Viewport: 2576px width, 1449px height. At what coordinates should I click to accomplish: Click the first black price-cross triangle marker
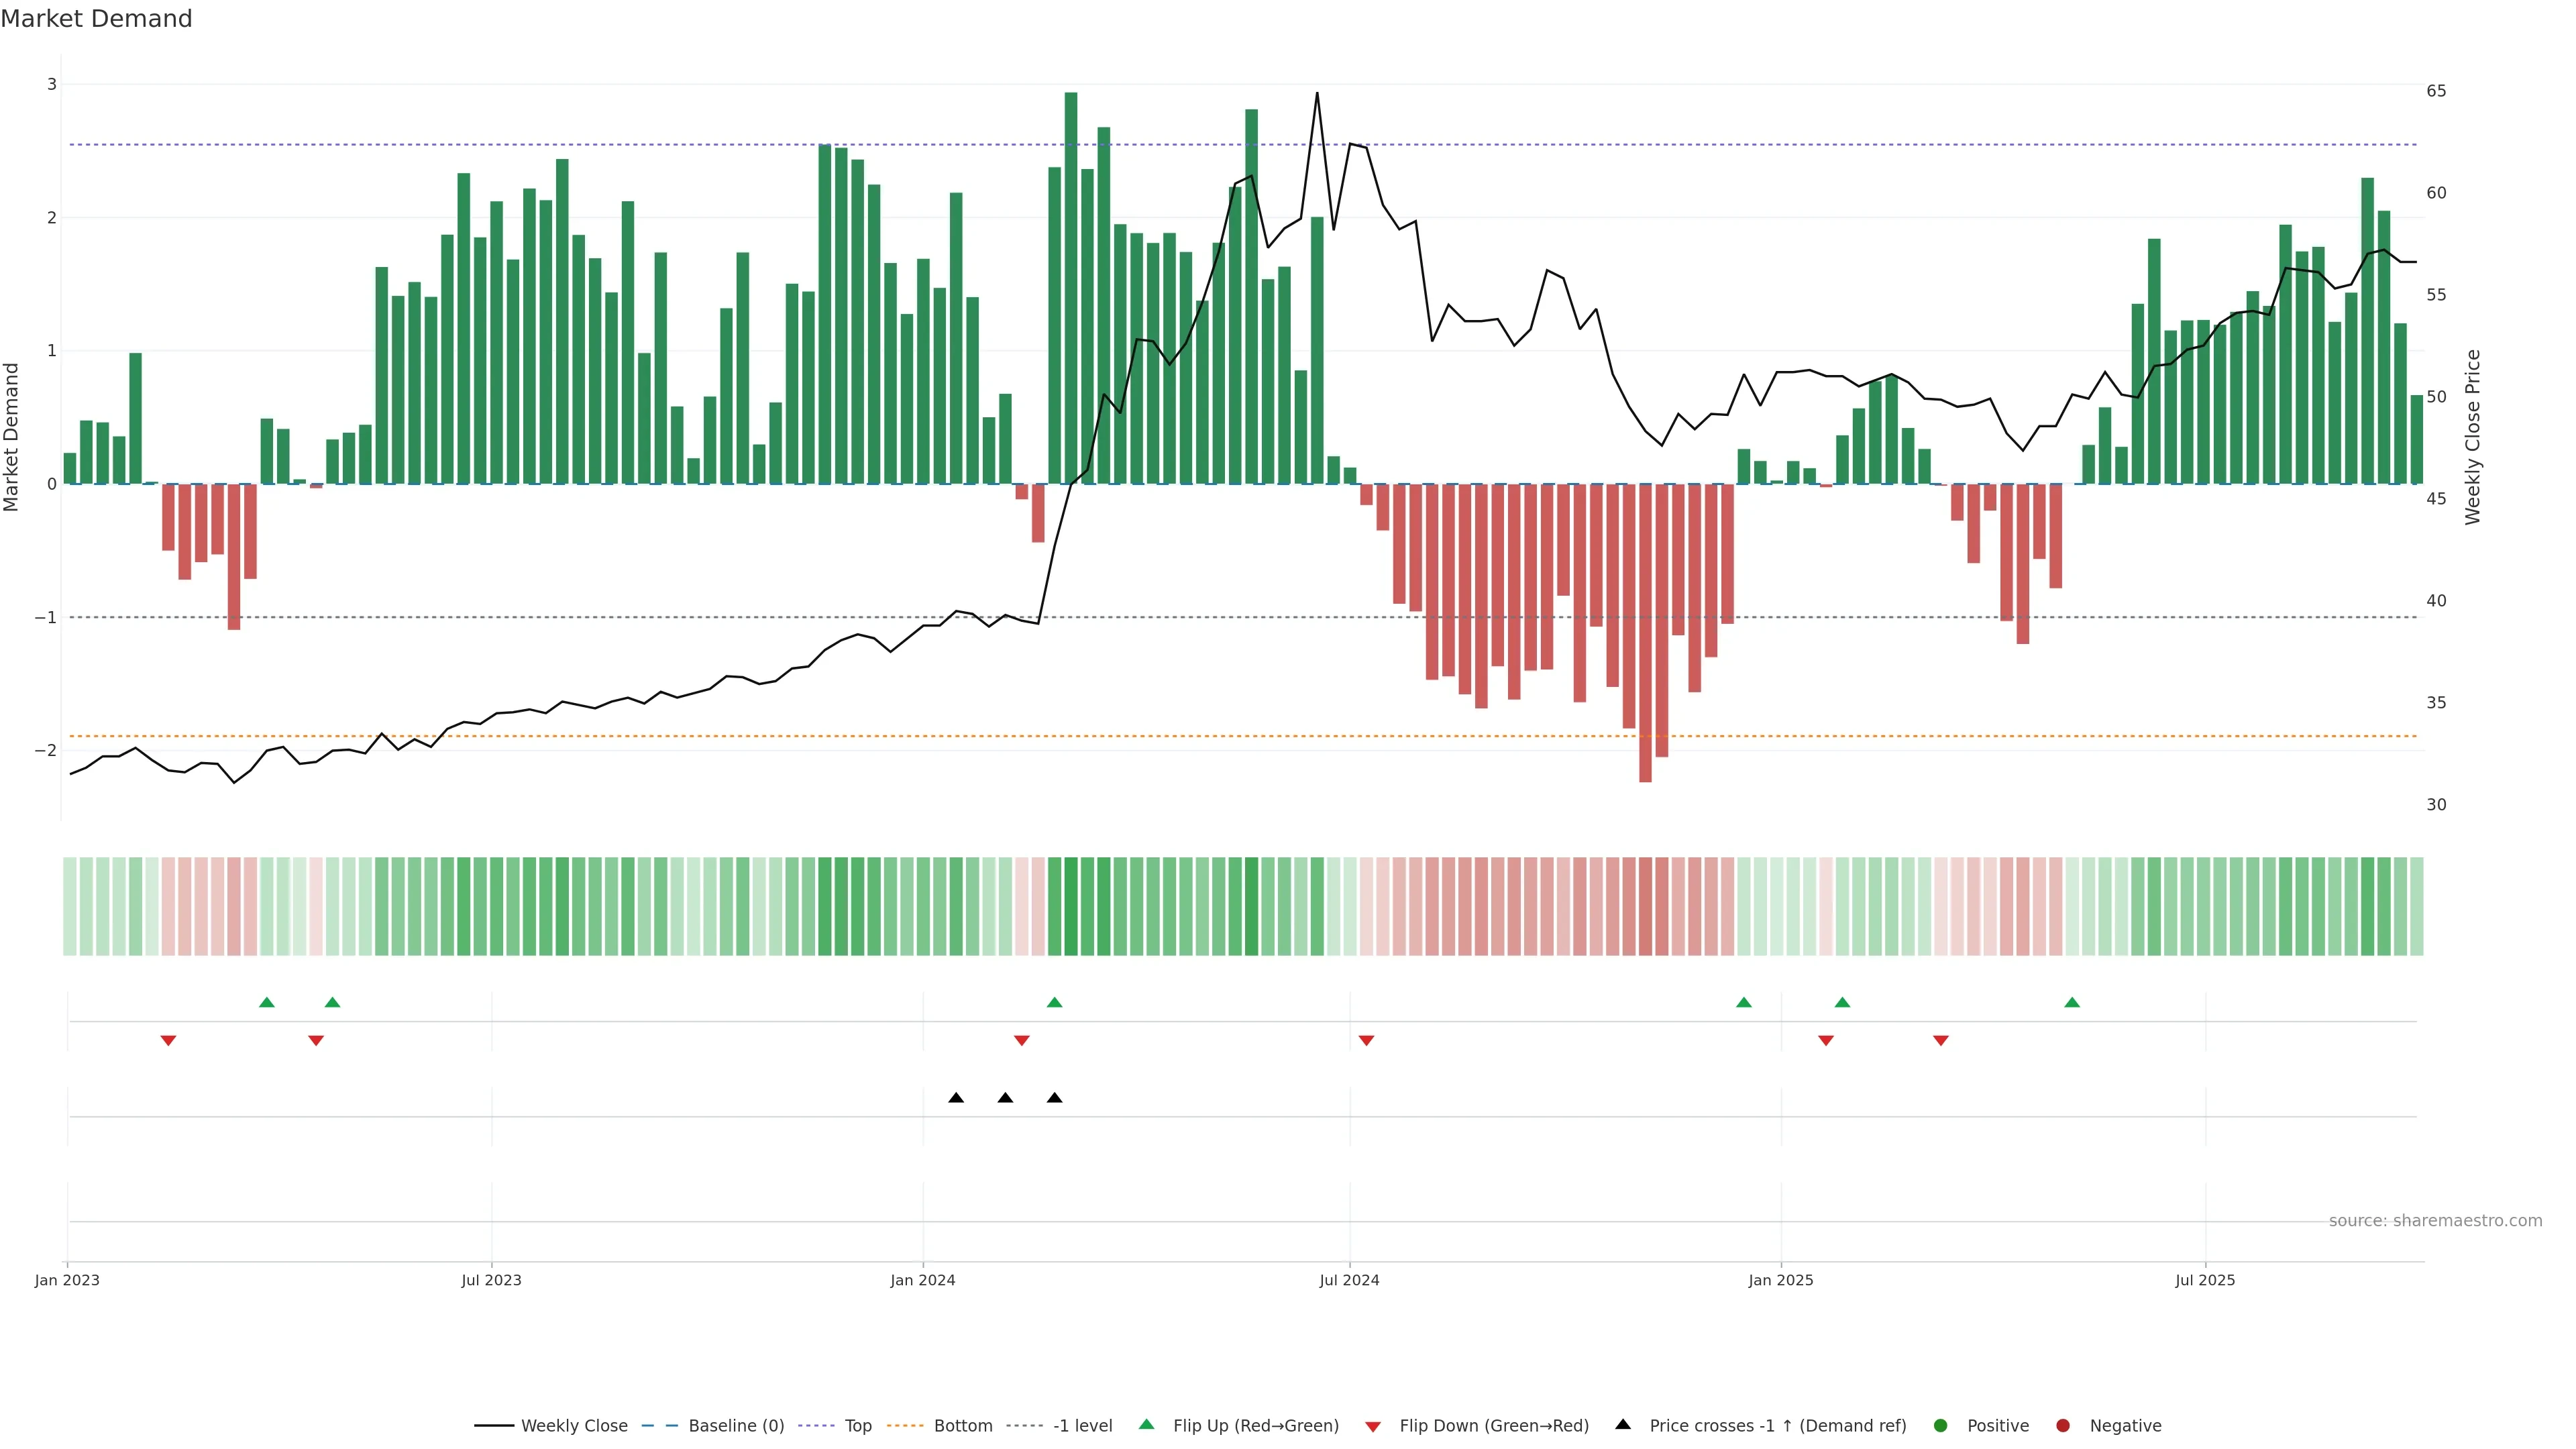click(956, 1098)
